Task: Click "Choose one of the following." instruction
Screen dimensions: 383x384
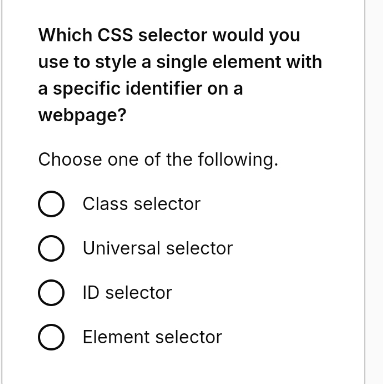Action: point(158,159)
